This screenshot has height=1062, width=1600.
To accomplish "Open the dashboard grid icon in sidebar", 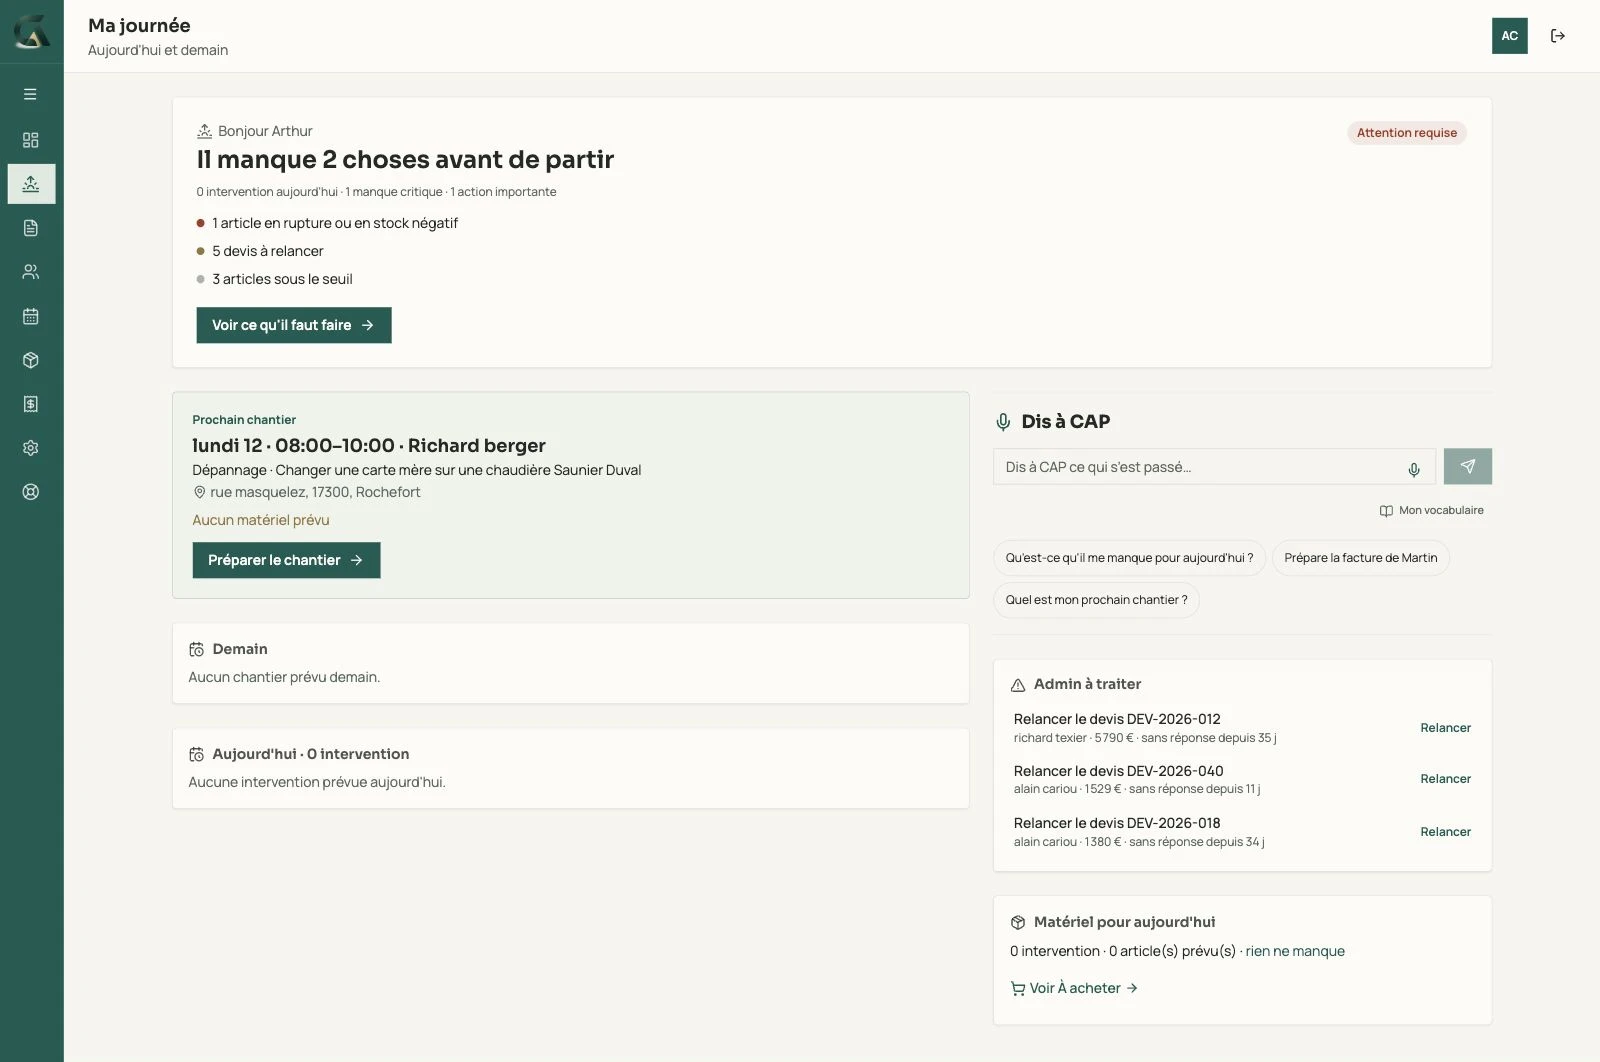I will tap(31, 140).
